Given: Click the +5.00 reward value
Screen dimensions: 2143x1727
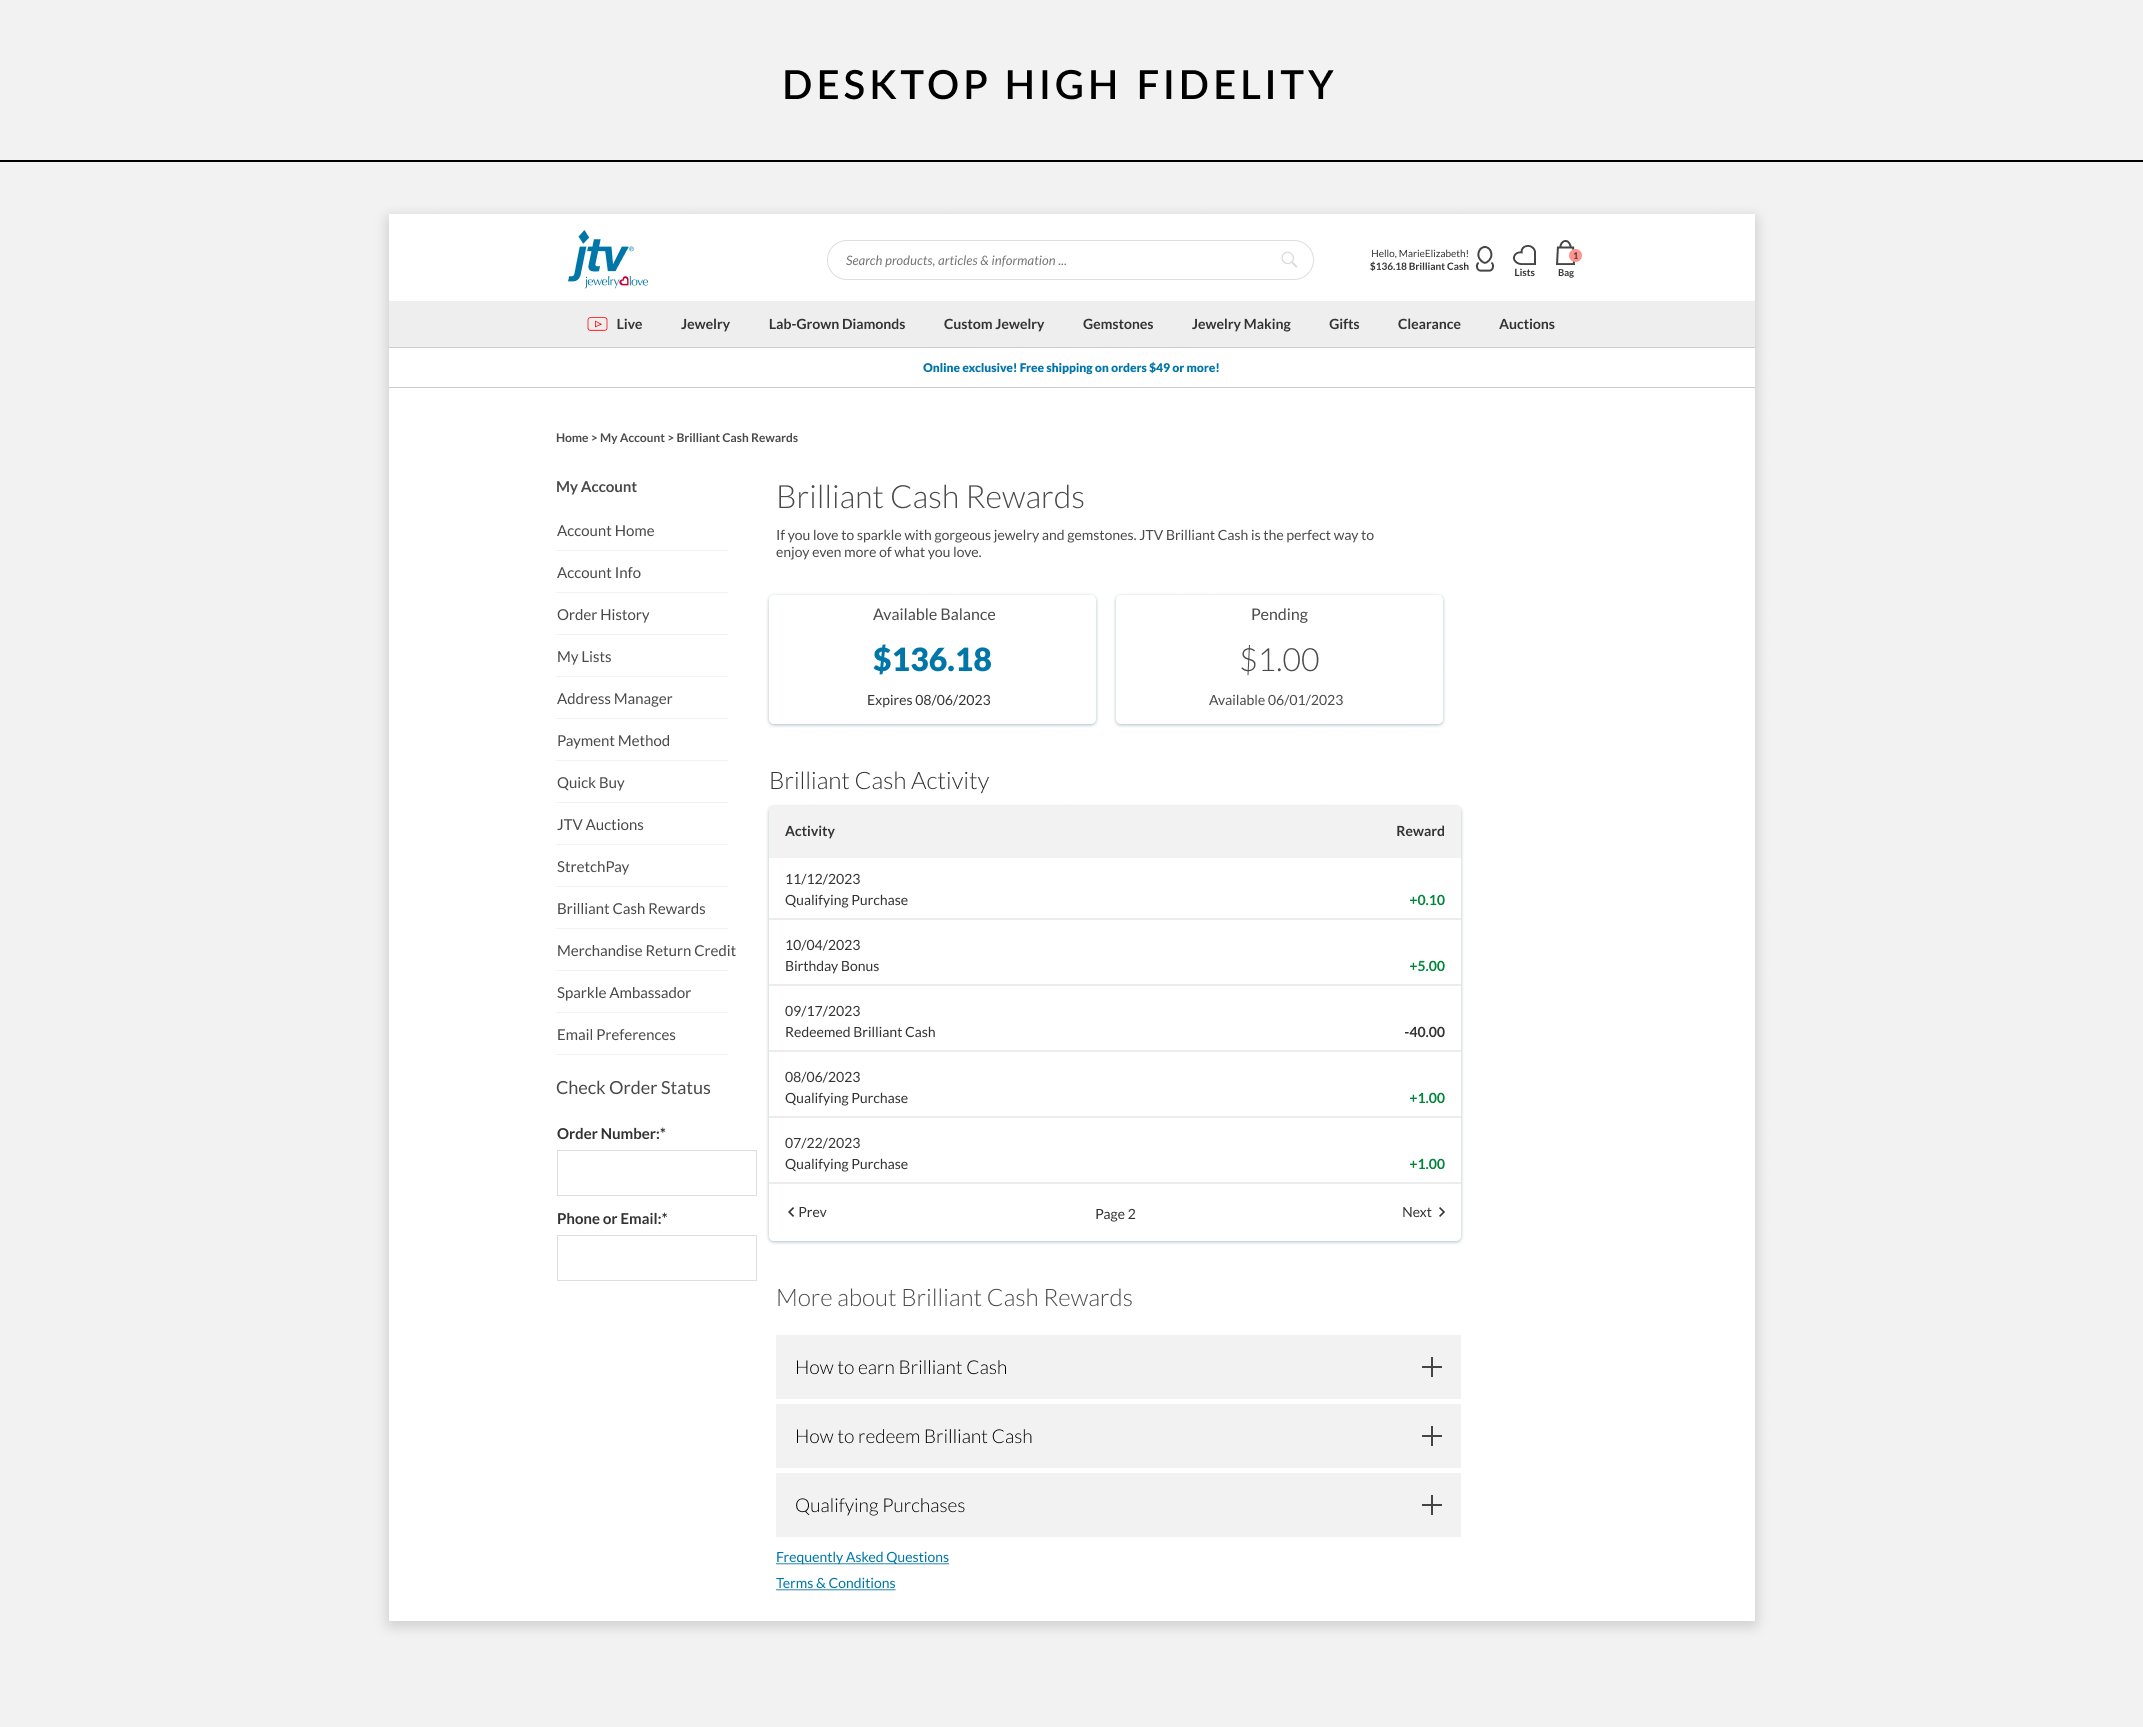Looking at the screenshot, I should pos(1426,966).
